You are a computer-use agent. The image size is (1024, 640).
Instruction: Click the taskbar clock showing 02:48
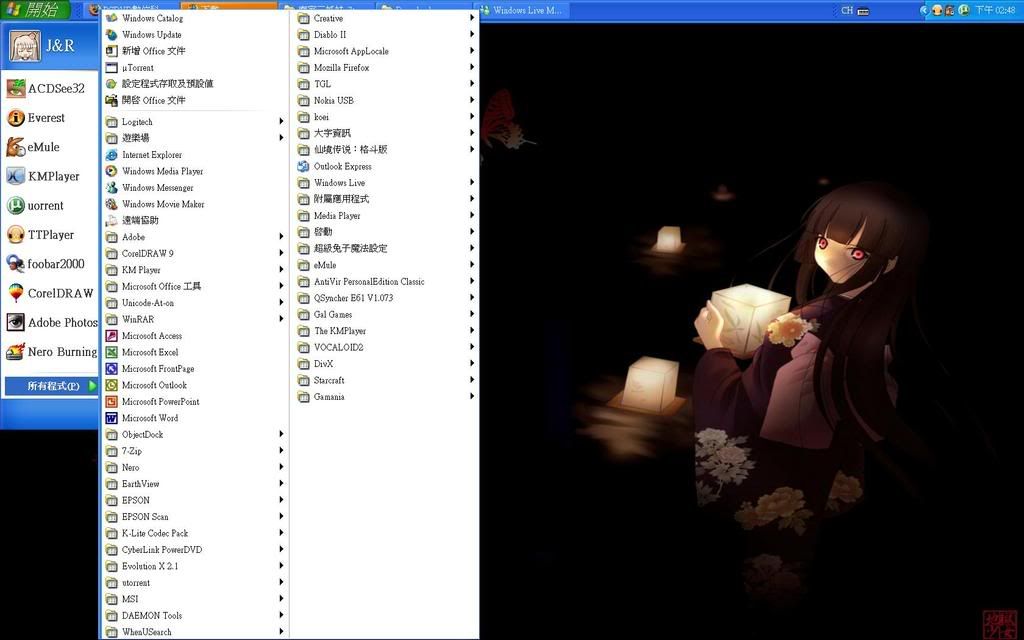(x=996, y=10)
